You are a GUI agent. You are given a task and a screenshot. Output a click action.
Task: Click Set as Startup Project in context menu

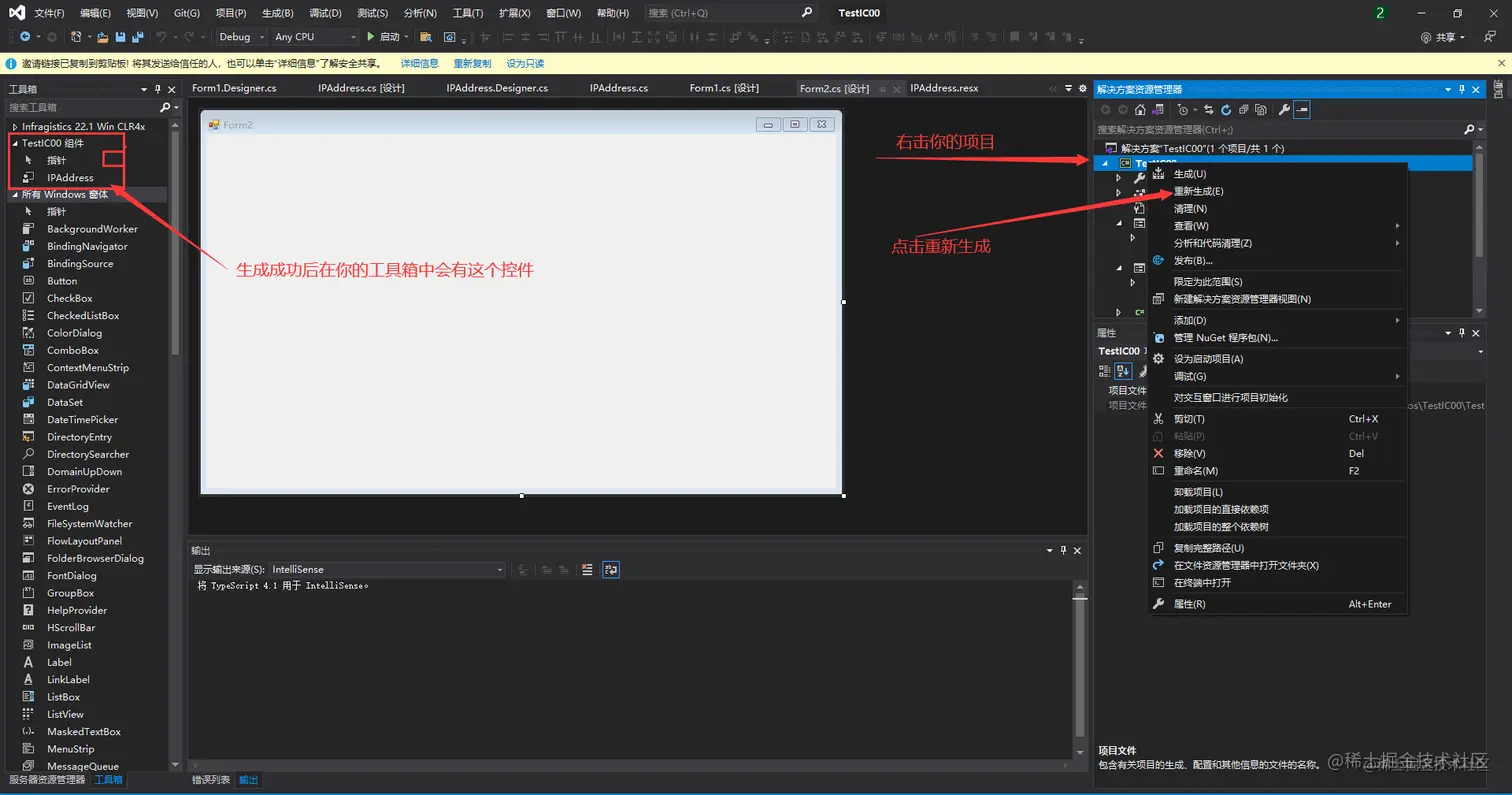point(1279,359)
